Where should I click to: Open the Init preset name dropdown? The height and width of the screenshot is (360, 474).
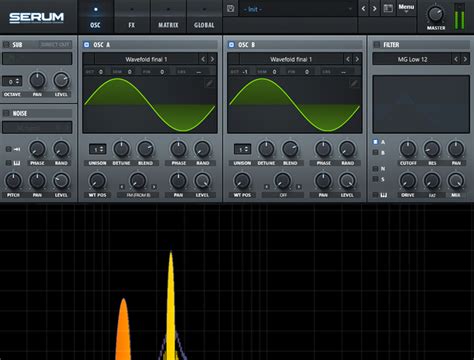click(x=296, y=9)
